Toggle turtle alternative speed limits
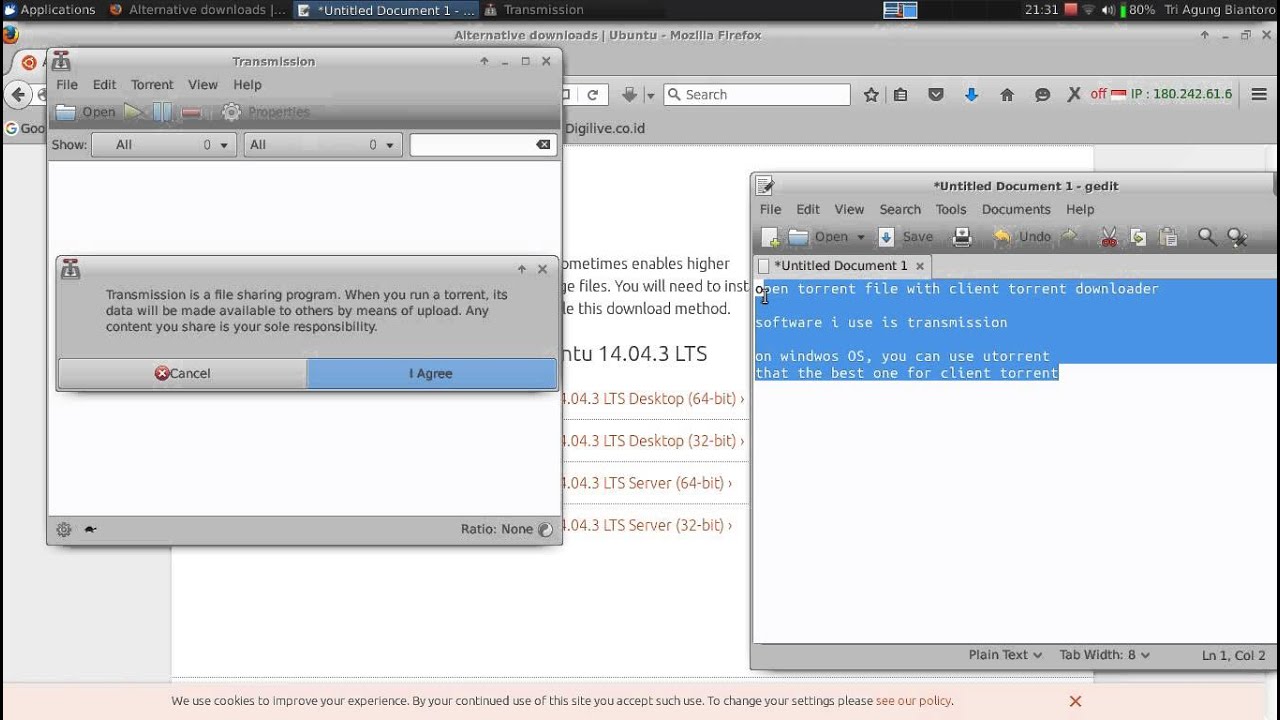 [x=90, y=530]
